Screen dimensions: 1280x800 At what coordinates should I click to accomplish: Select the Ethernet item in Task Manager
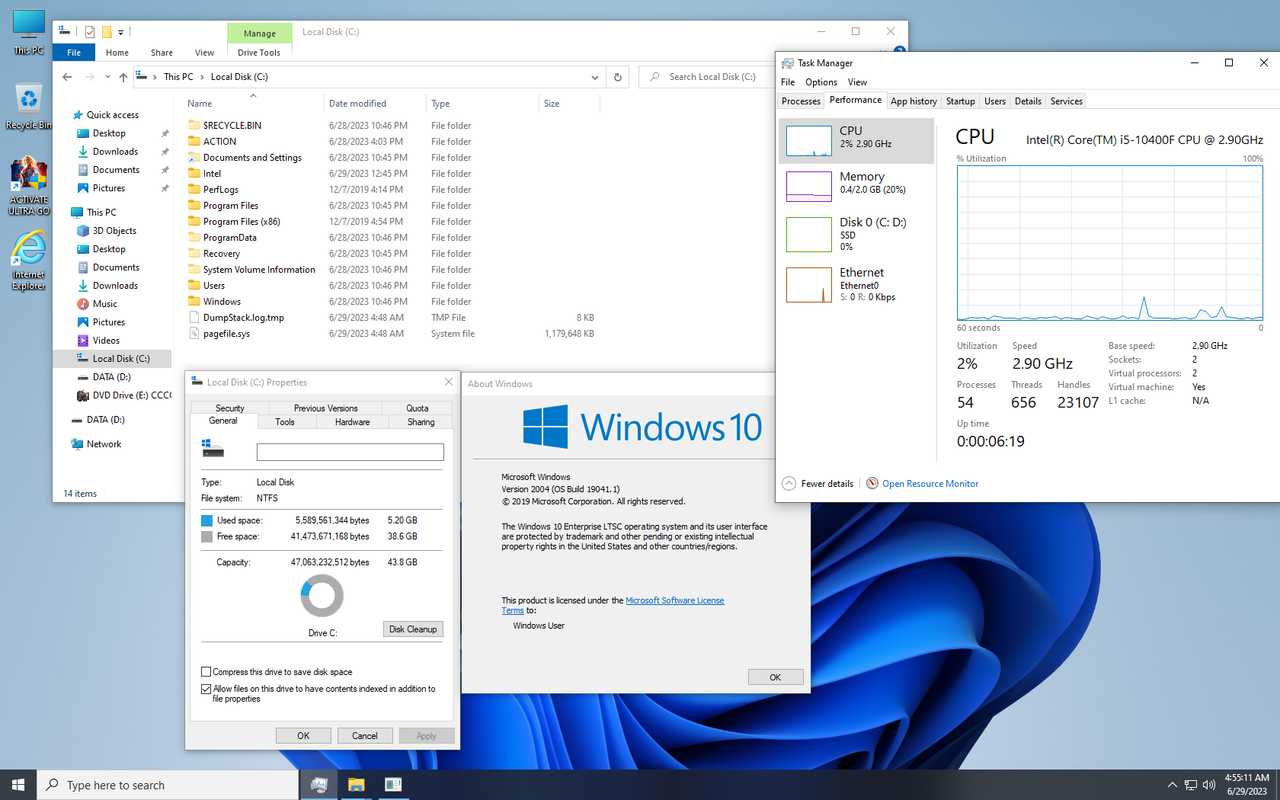tap(856, 284)
